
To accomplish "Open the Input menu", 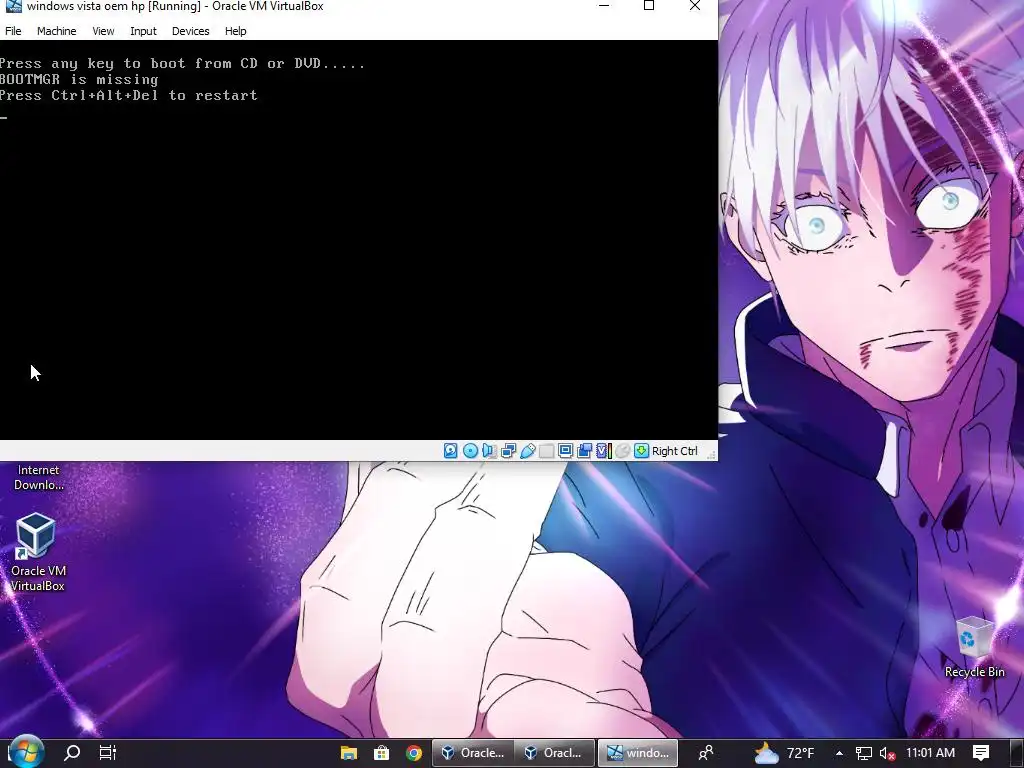I will (x=143, y=31).
